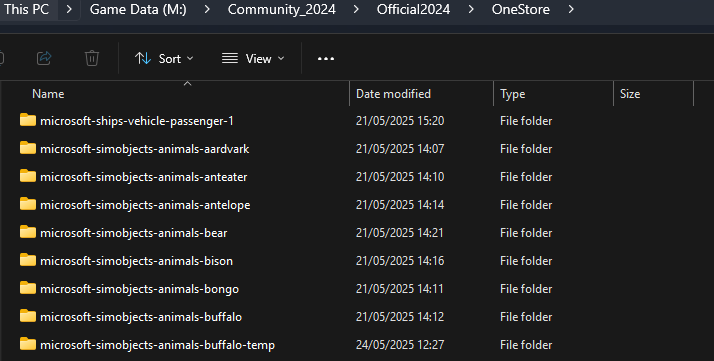
Task: Click folder icon of microsoft-ships-vehicle-passenger-1
Action: coord(28,120)
